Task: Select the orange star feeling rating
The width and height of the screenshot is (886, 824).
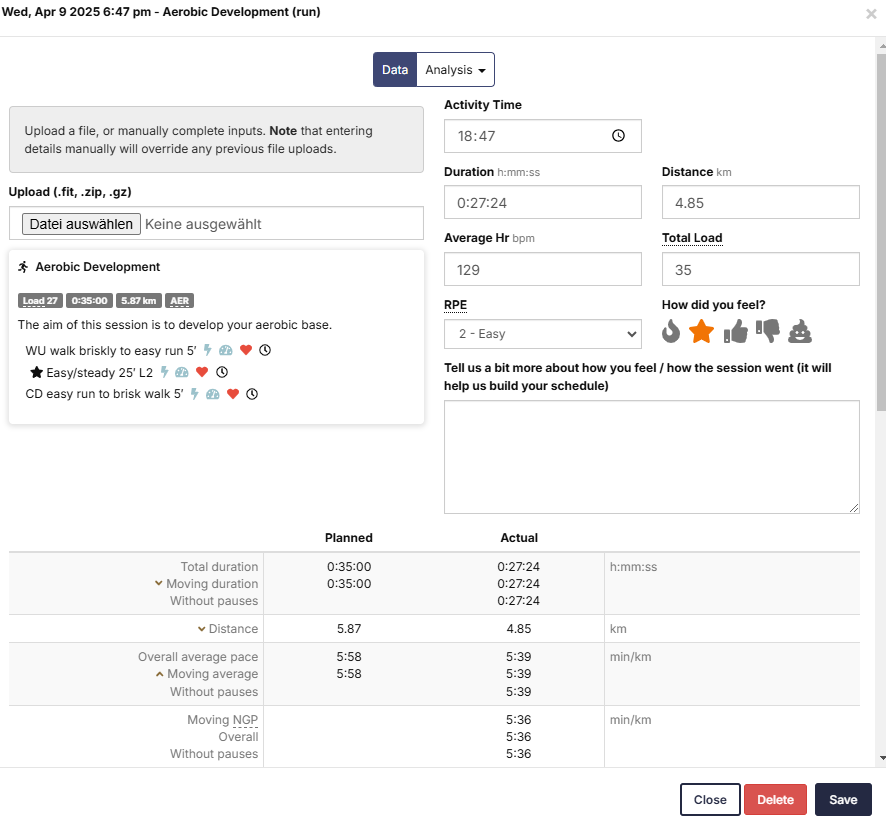Action: 701,331
